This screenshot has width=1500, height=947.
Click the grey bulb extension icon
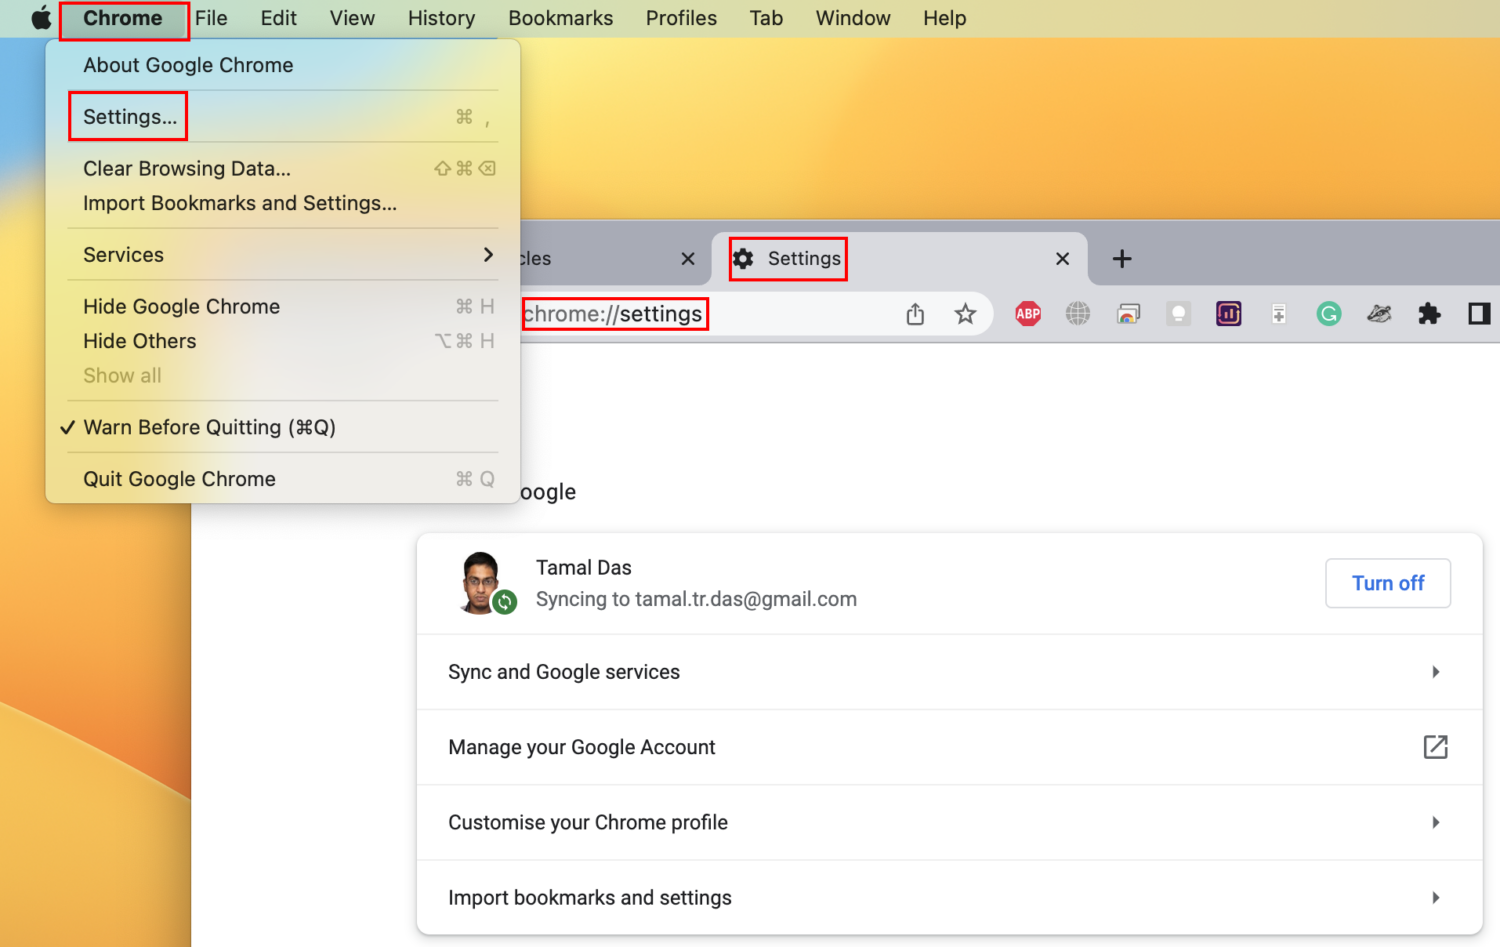tap(1178, 314)
